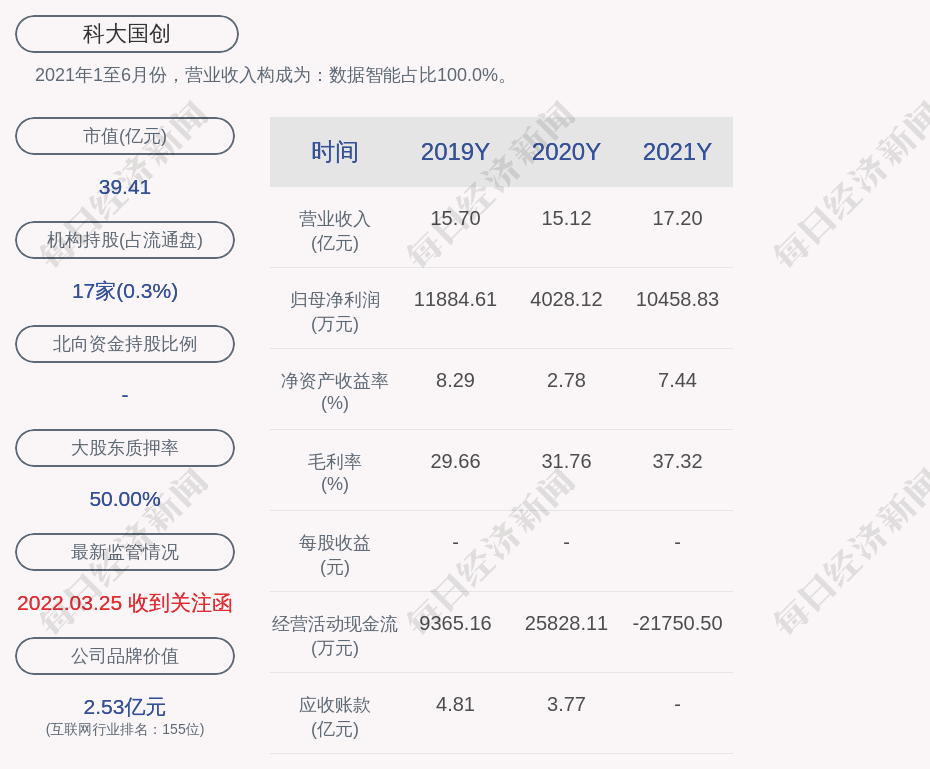
Task: Click the 营业收入(亿元) row label
Action: pyautogui.click(x=335, y=231)
